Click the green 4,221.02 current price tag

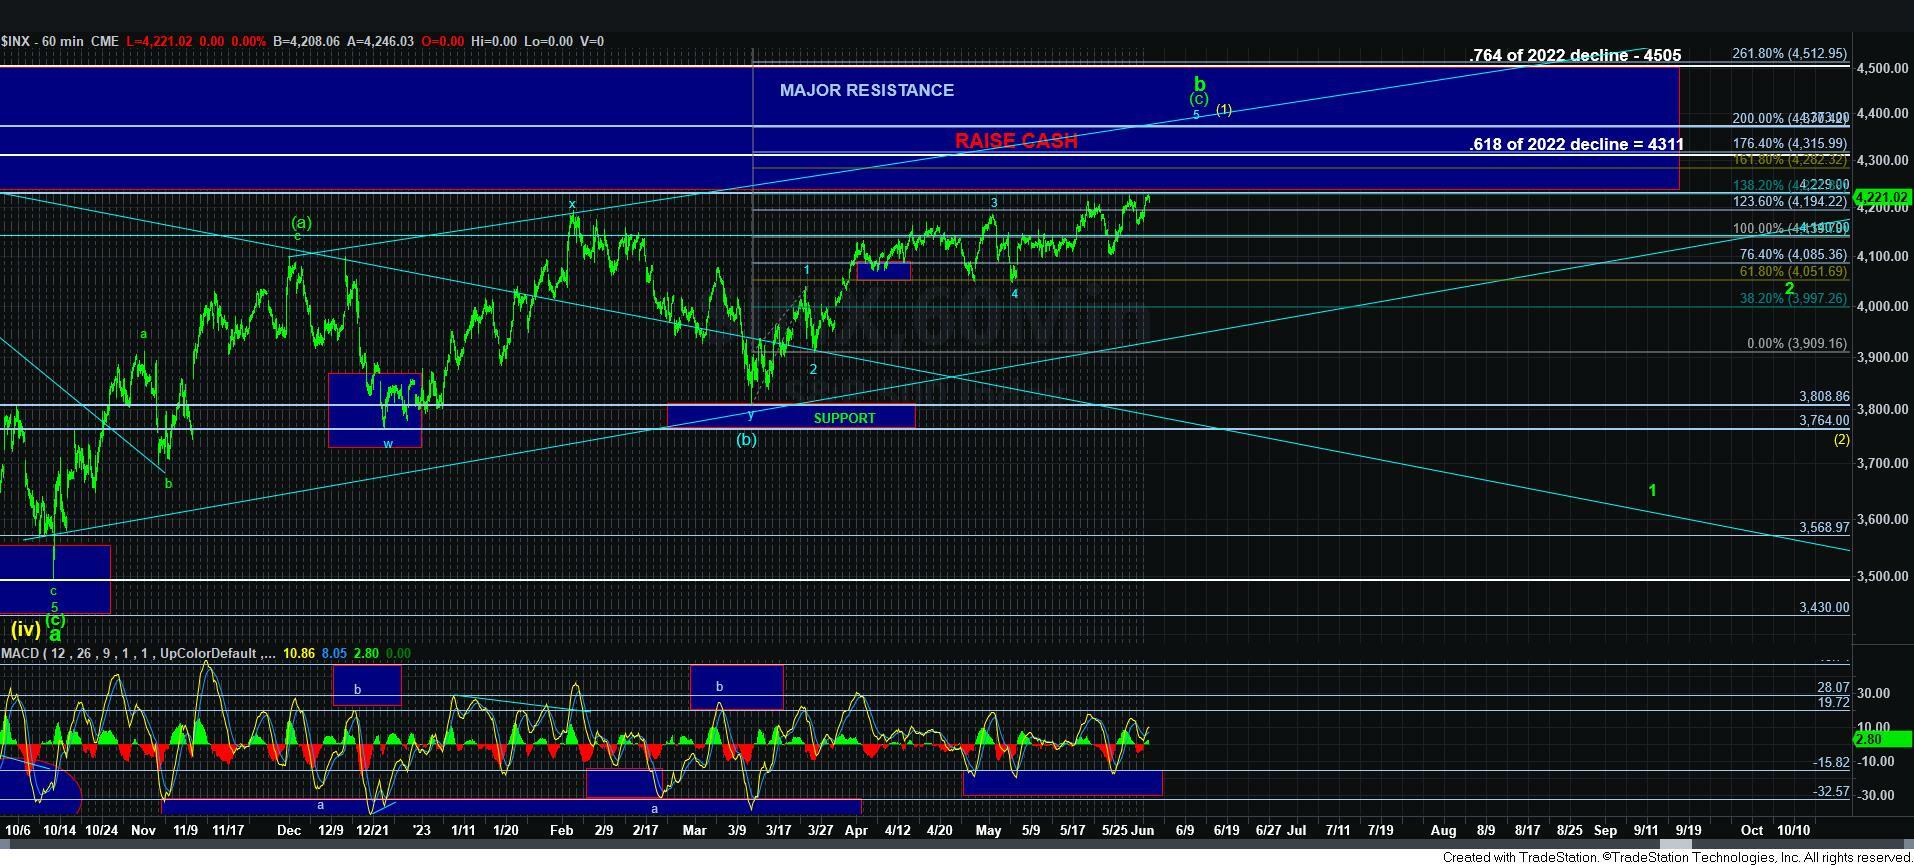click(x=1882, y=197)
